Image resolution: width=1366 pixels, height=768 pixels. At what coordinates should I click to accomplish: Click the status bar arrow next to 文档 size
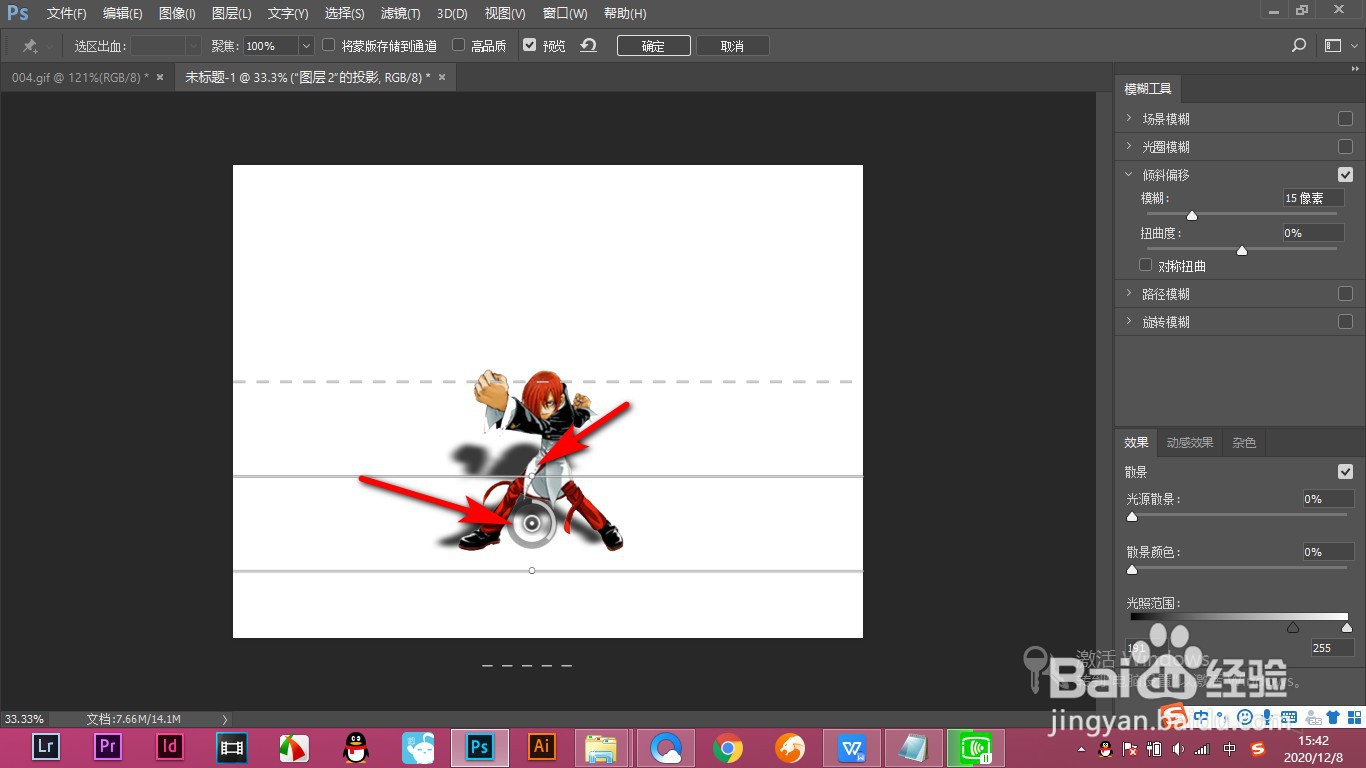225,719
